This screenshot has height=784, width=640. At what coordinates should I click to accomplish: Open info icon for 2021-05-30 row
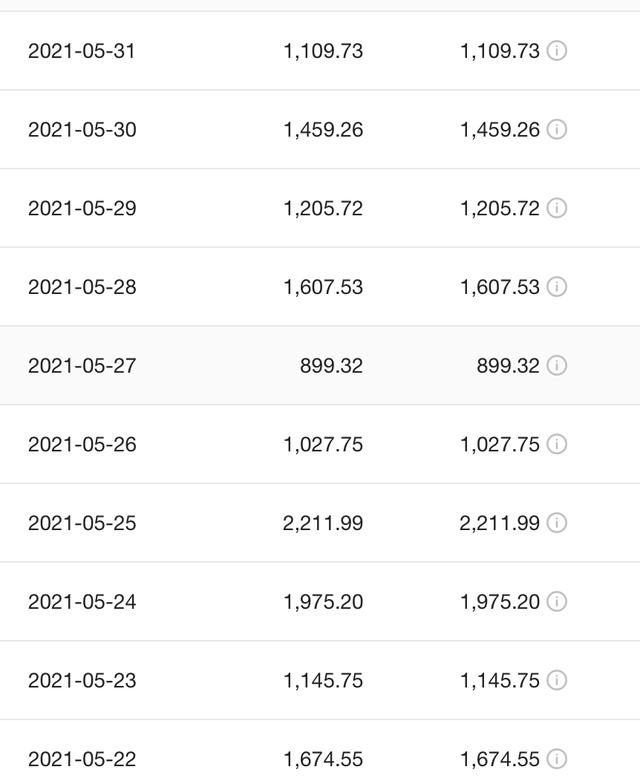556,130
